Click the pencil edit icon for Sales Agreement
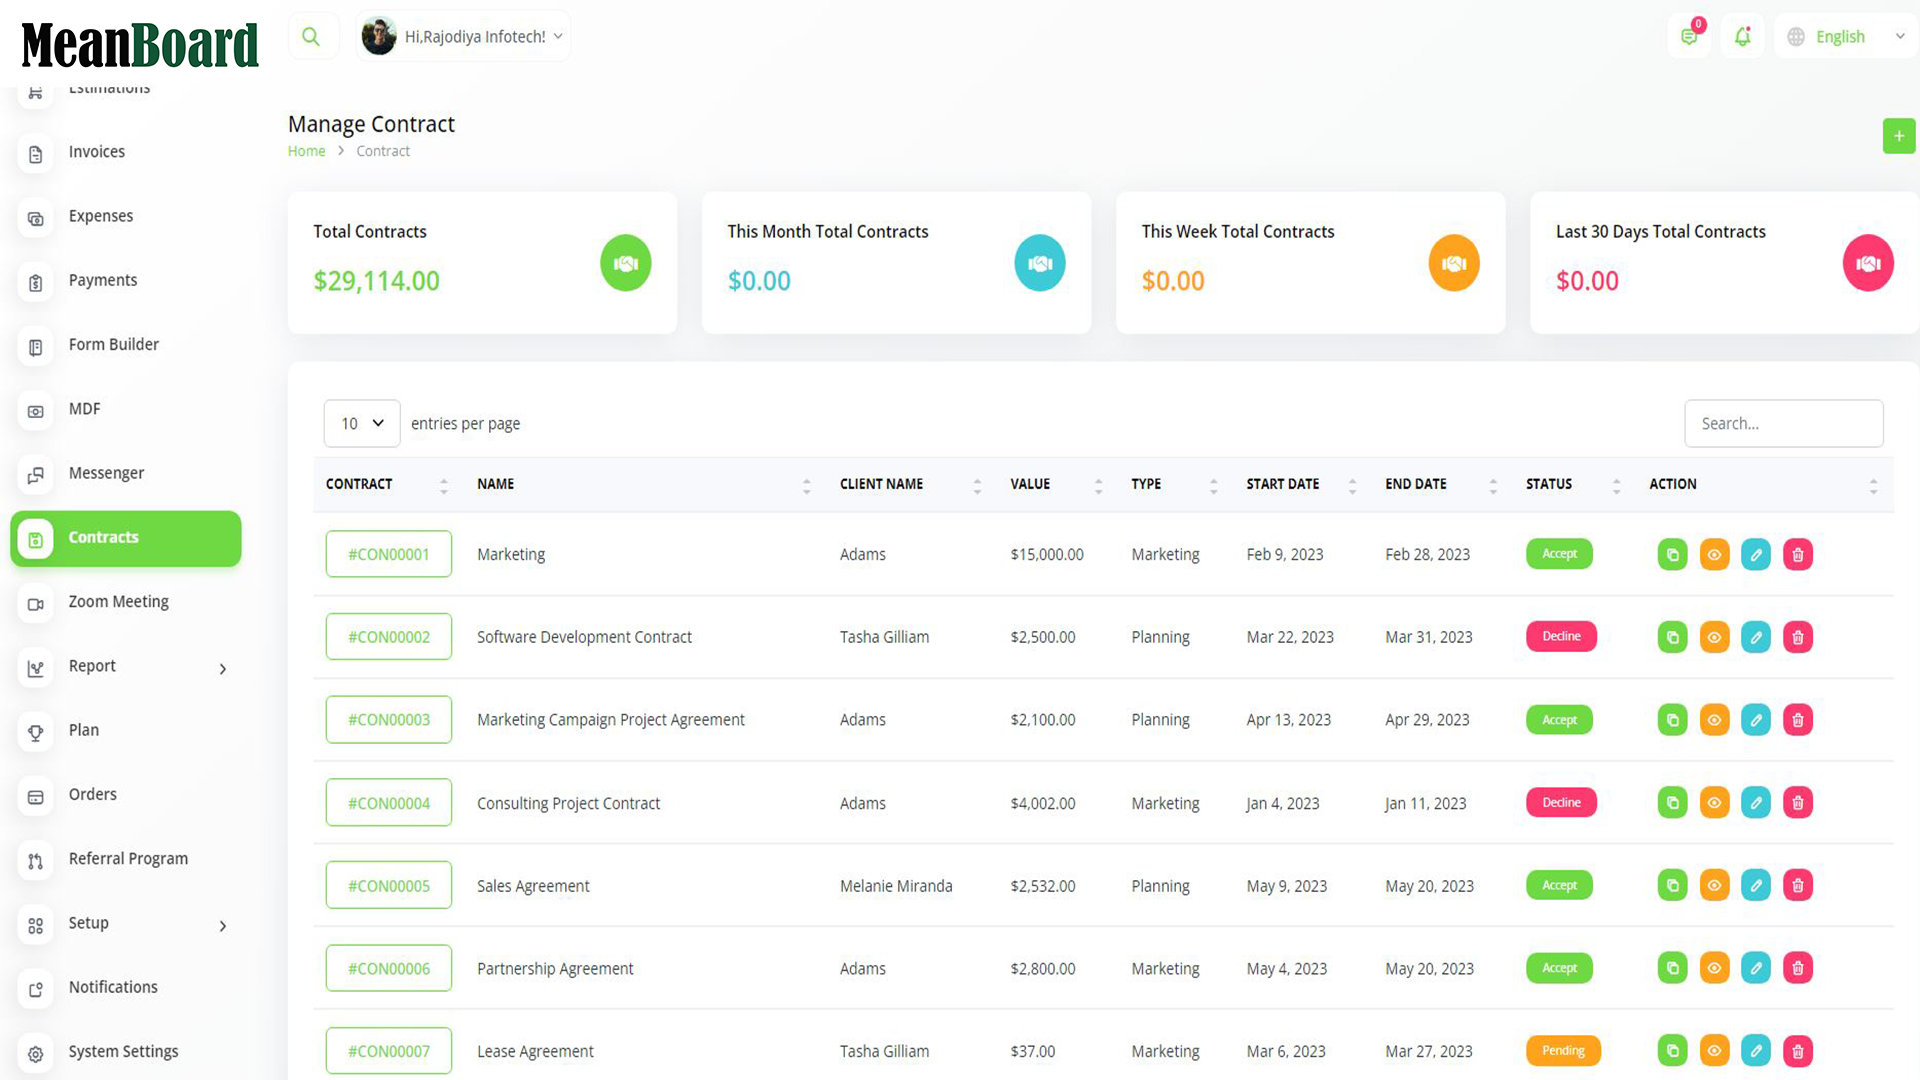This screenshot has height=1080, width=1920. click(1756, 886)
